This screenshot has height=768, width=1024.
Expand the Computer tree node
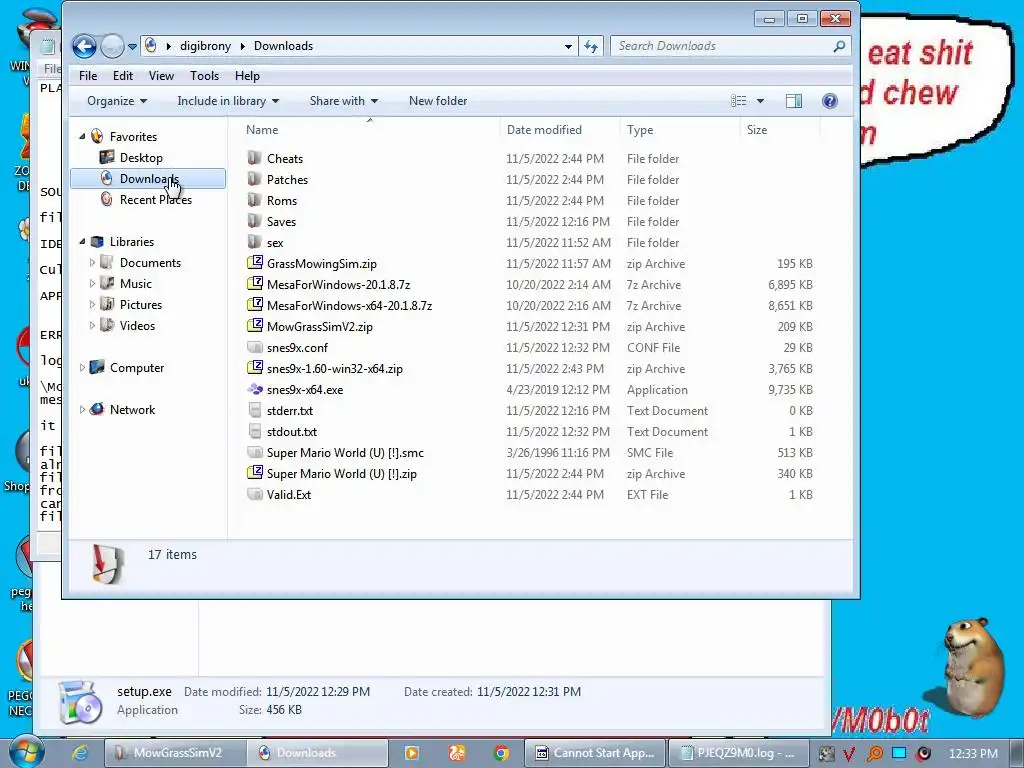(x=82, y=368)
